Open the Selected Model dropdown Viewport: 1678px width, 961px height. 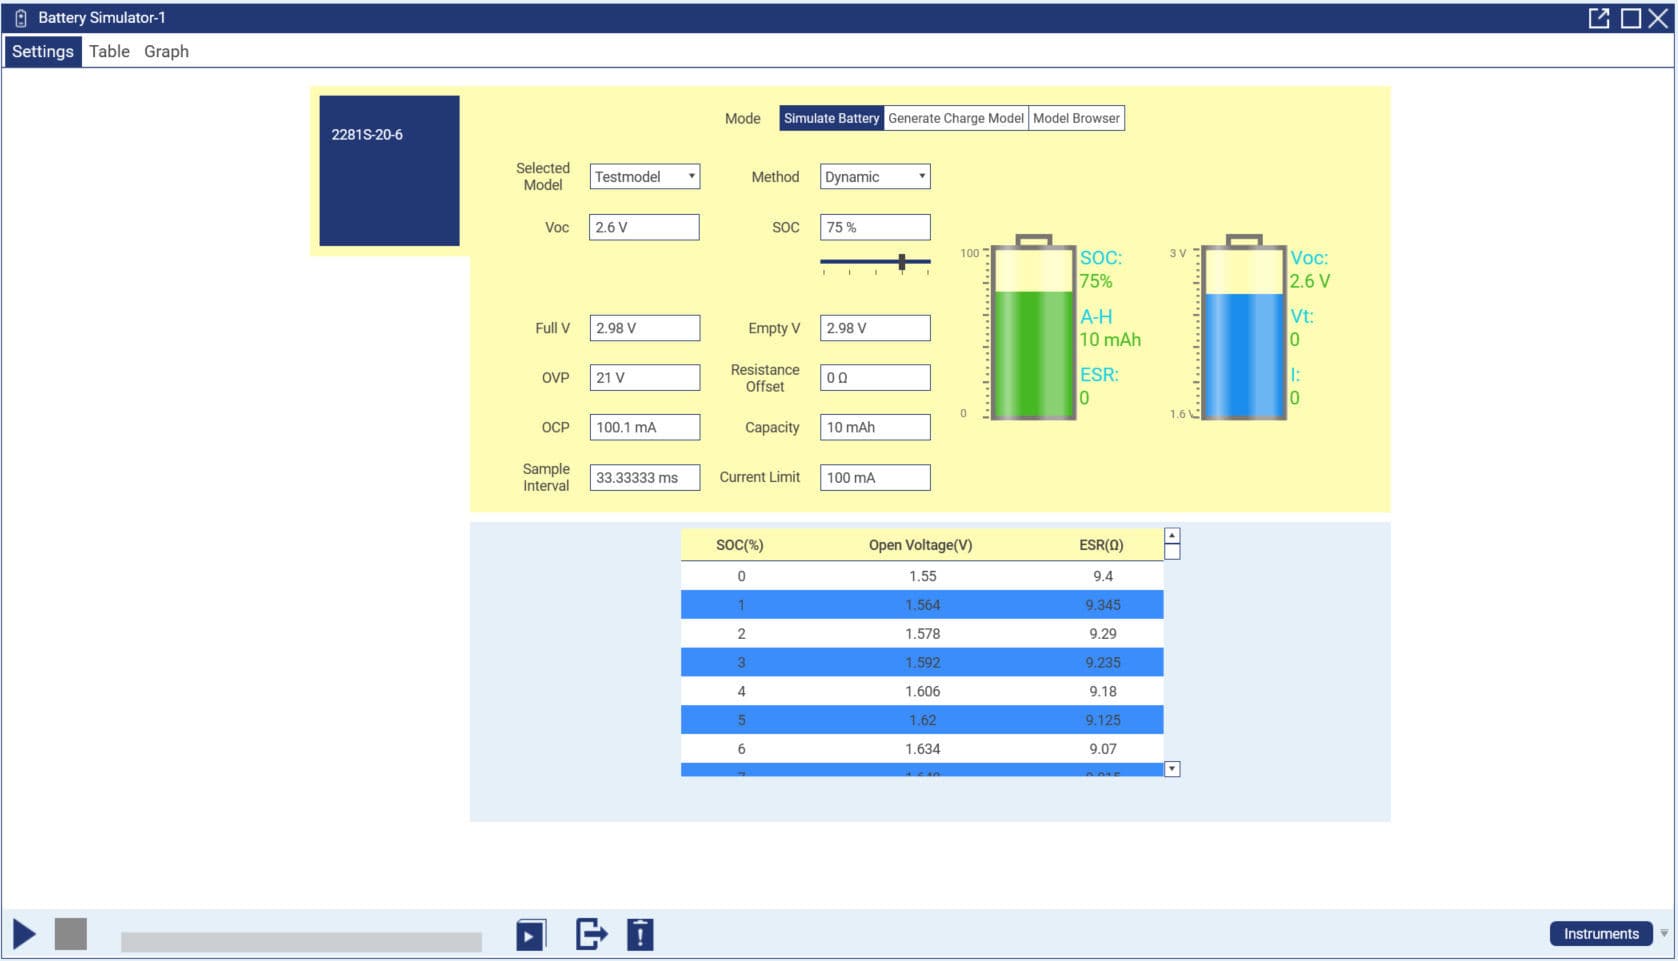[x=691, y=176]
